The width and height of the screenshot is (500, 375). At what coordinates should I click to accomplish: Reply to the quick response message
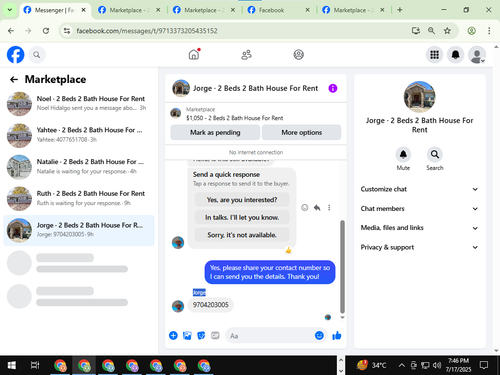point(317,208)
